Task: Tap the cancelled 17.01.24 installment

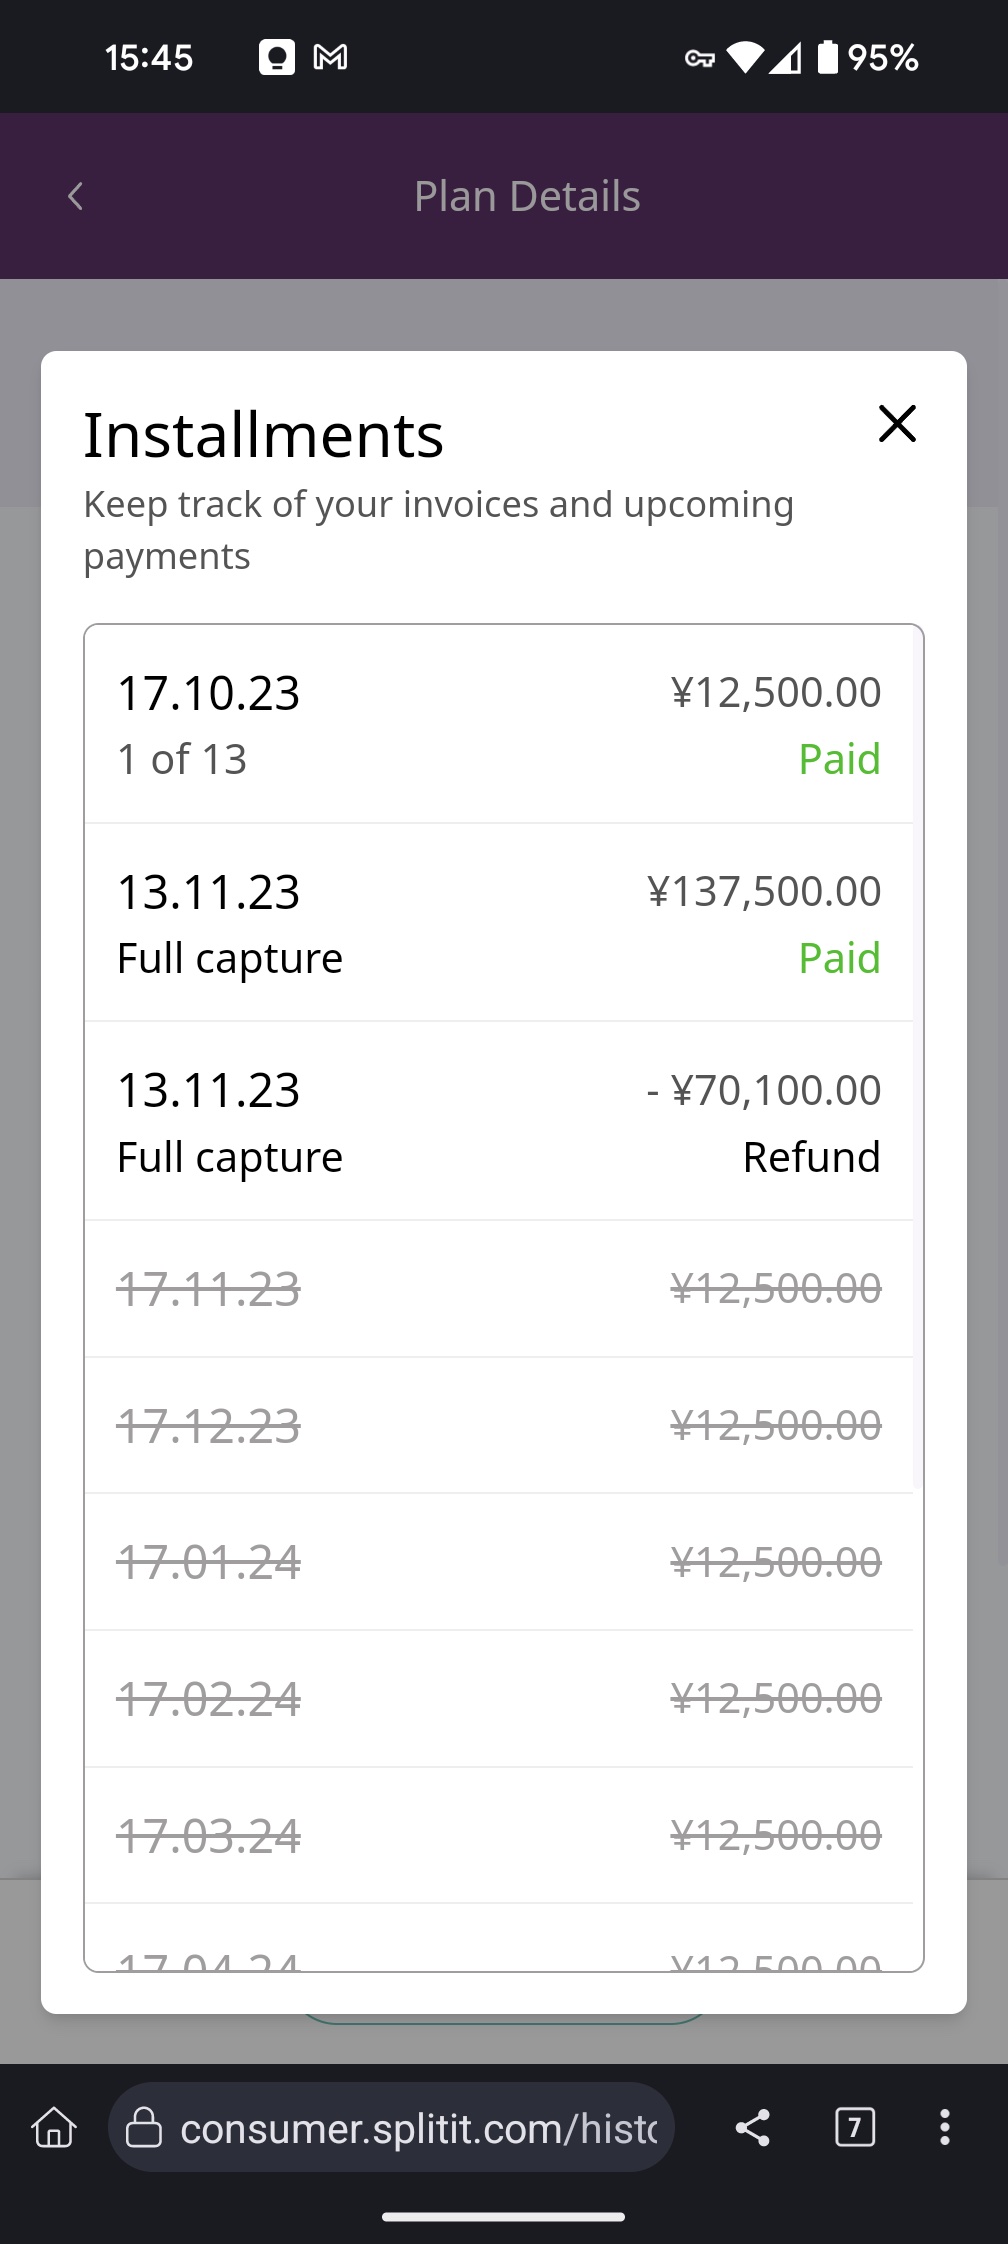Action: (x=499, y=1562)
